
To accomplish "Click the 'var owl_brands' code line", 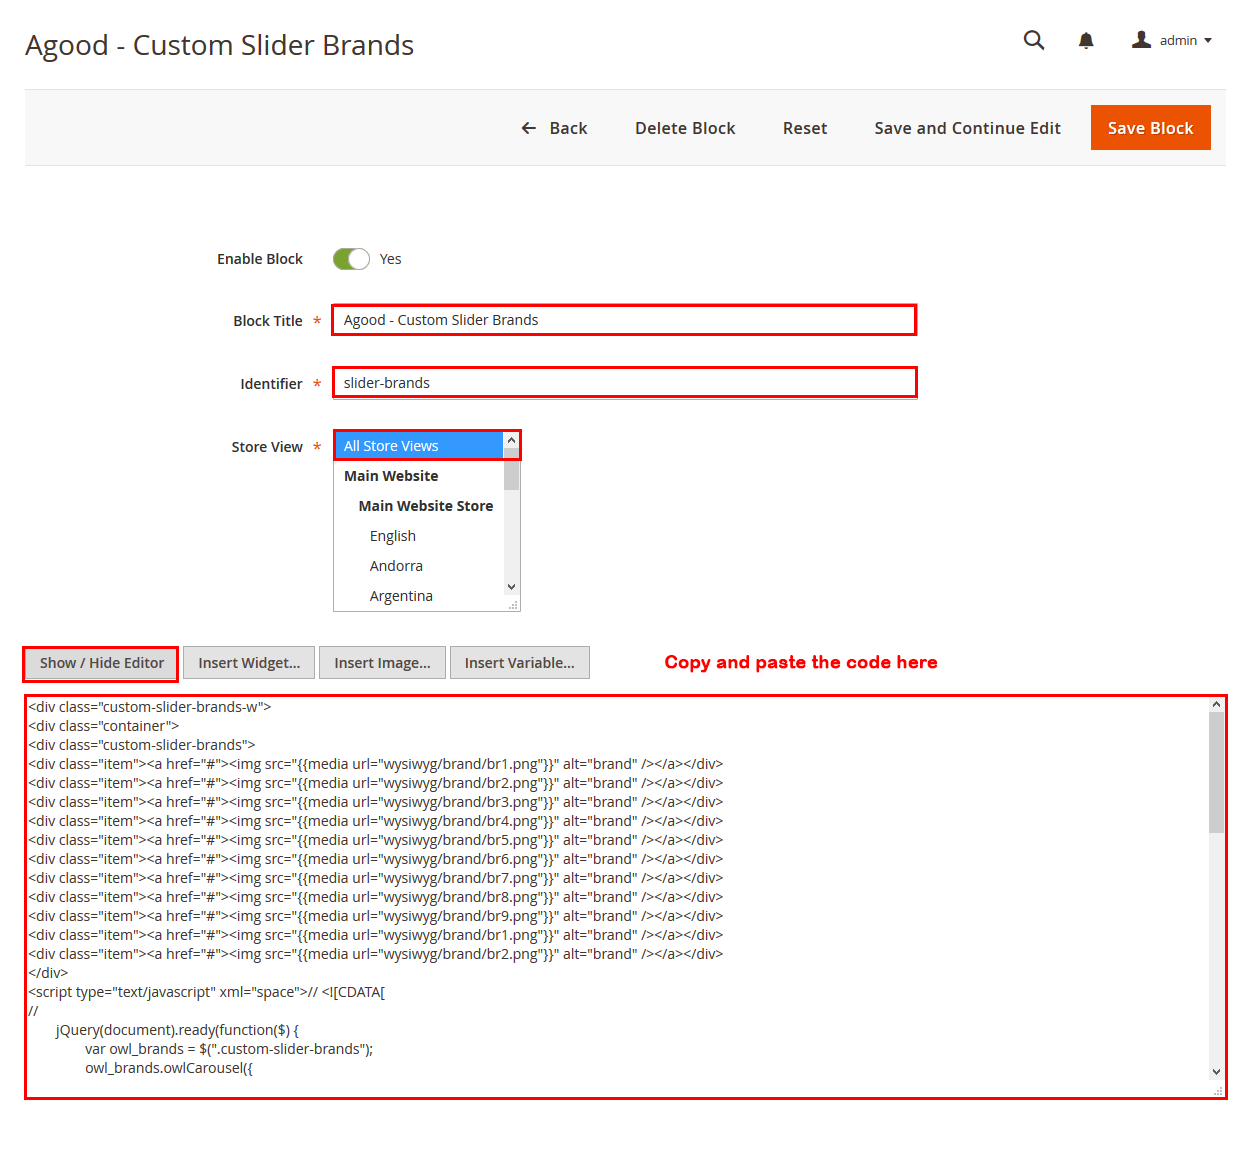I will pyautogui.click(x=229, y=1049).
